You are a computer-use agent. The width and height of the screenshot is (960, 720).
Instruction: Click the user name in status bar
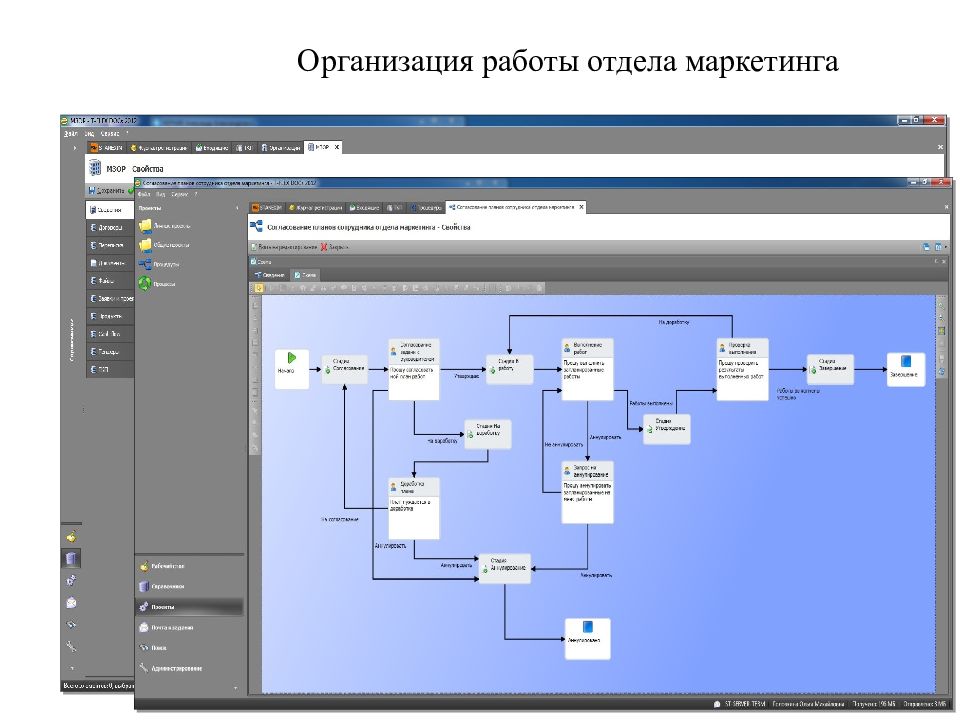coord(808,704)
